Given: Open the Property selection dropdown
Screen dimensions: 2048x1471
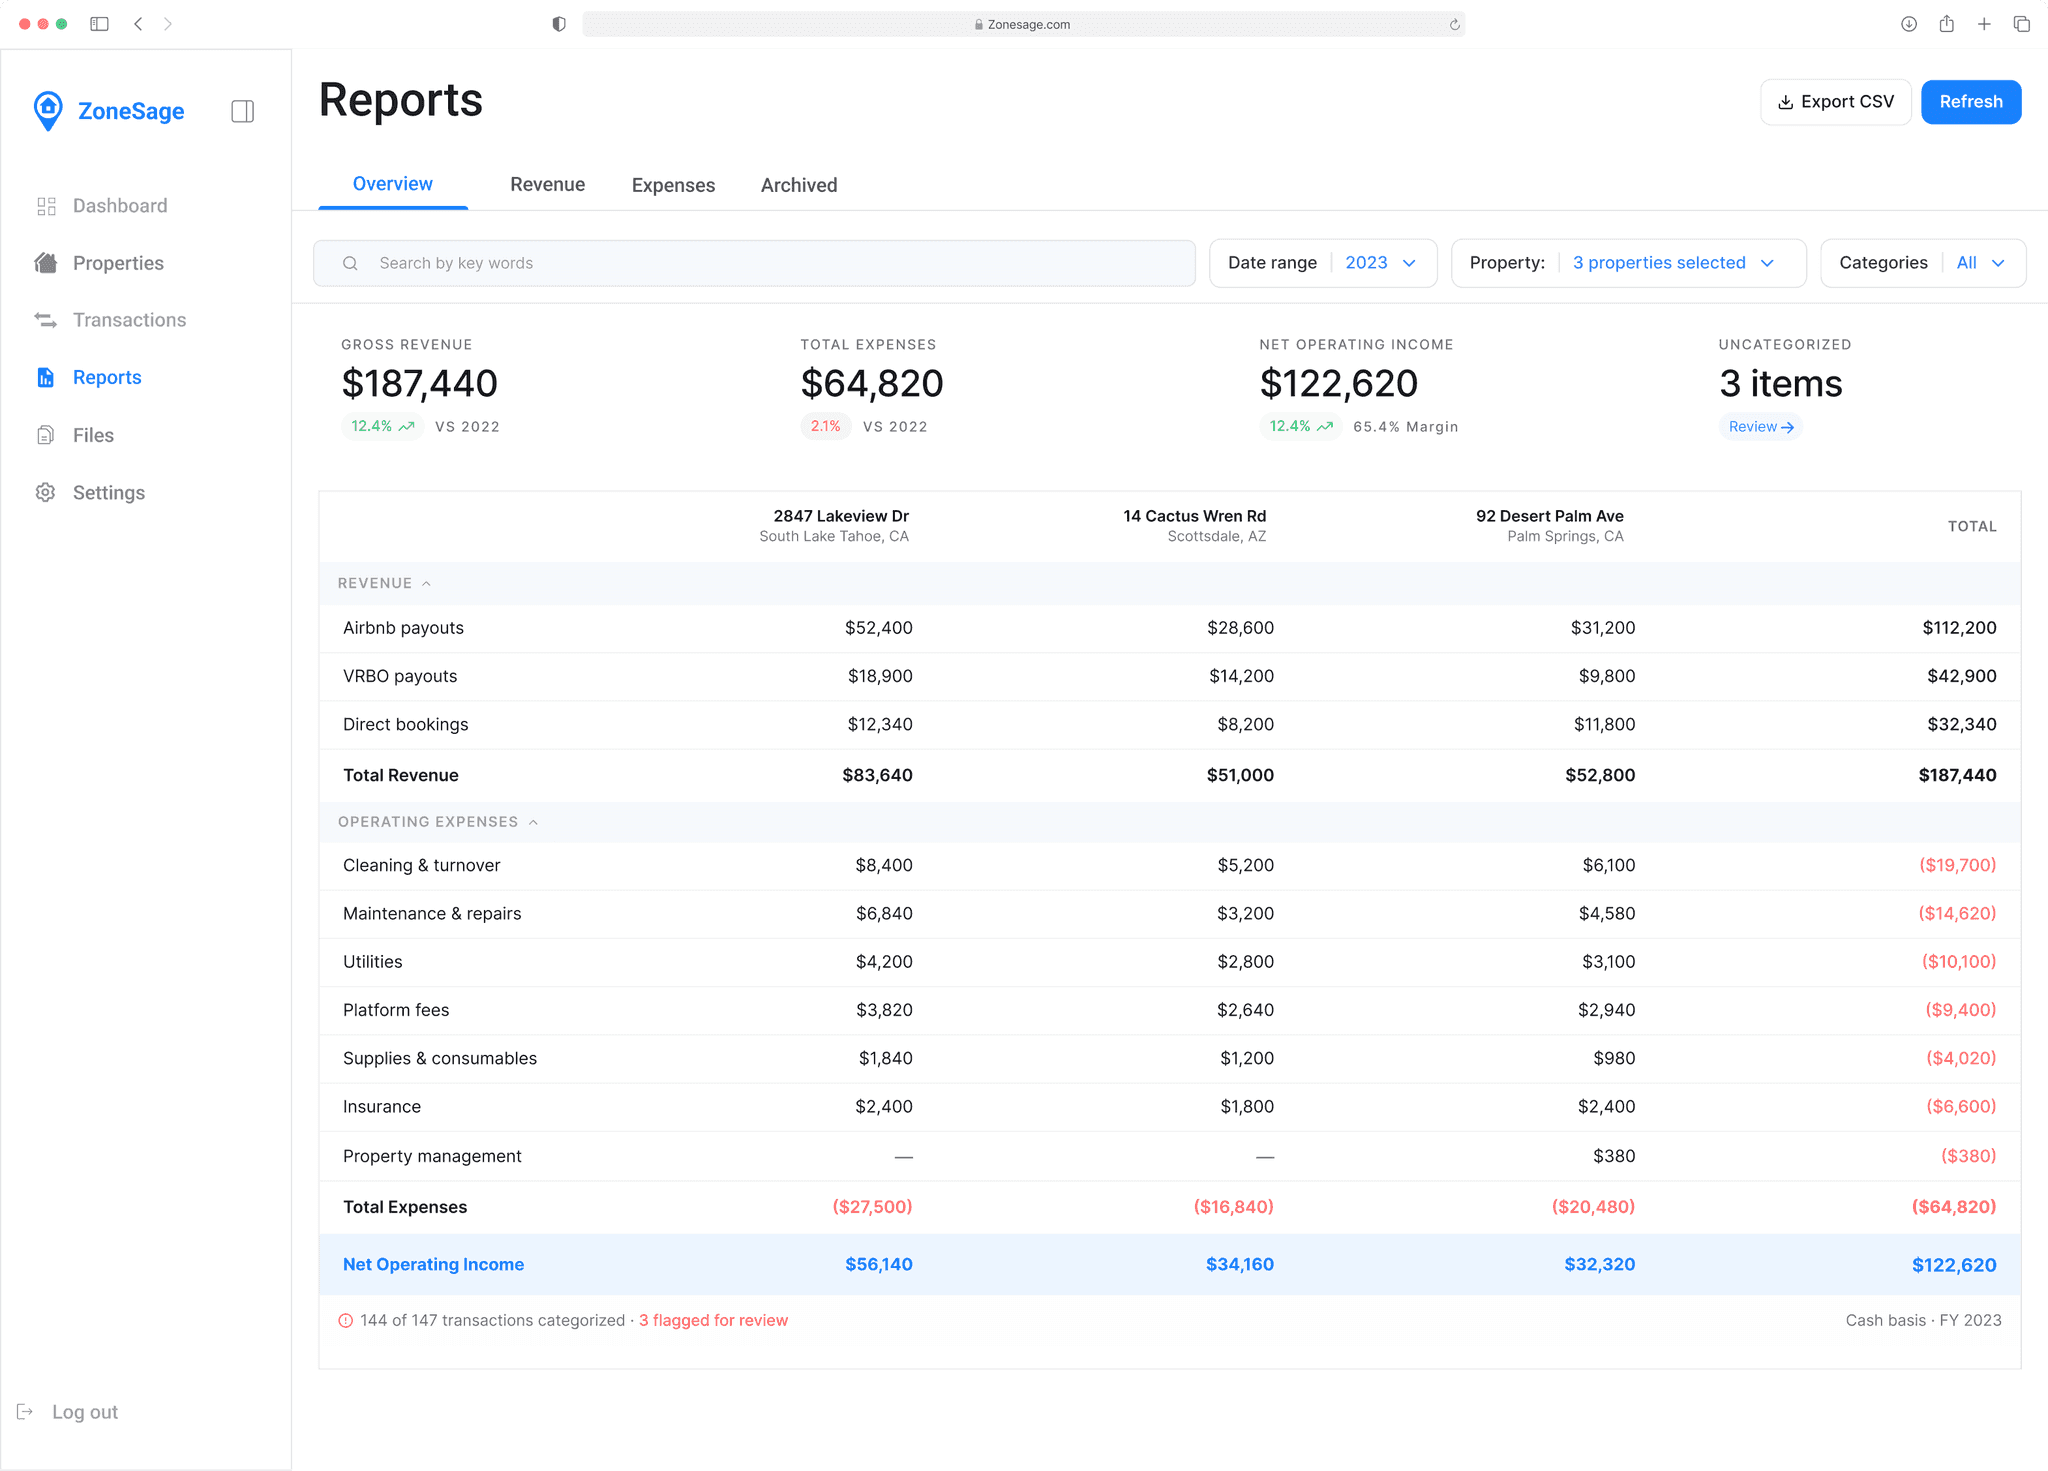Looking at the screenshot, I should point(1628,263).
